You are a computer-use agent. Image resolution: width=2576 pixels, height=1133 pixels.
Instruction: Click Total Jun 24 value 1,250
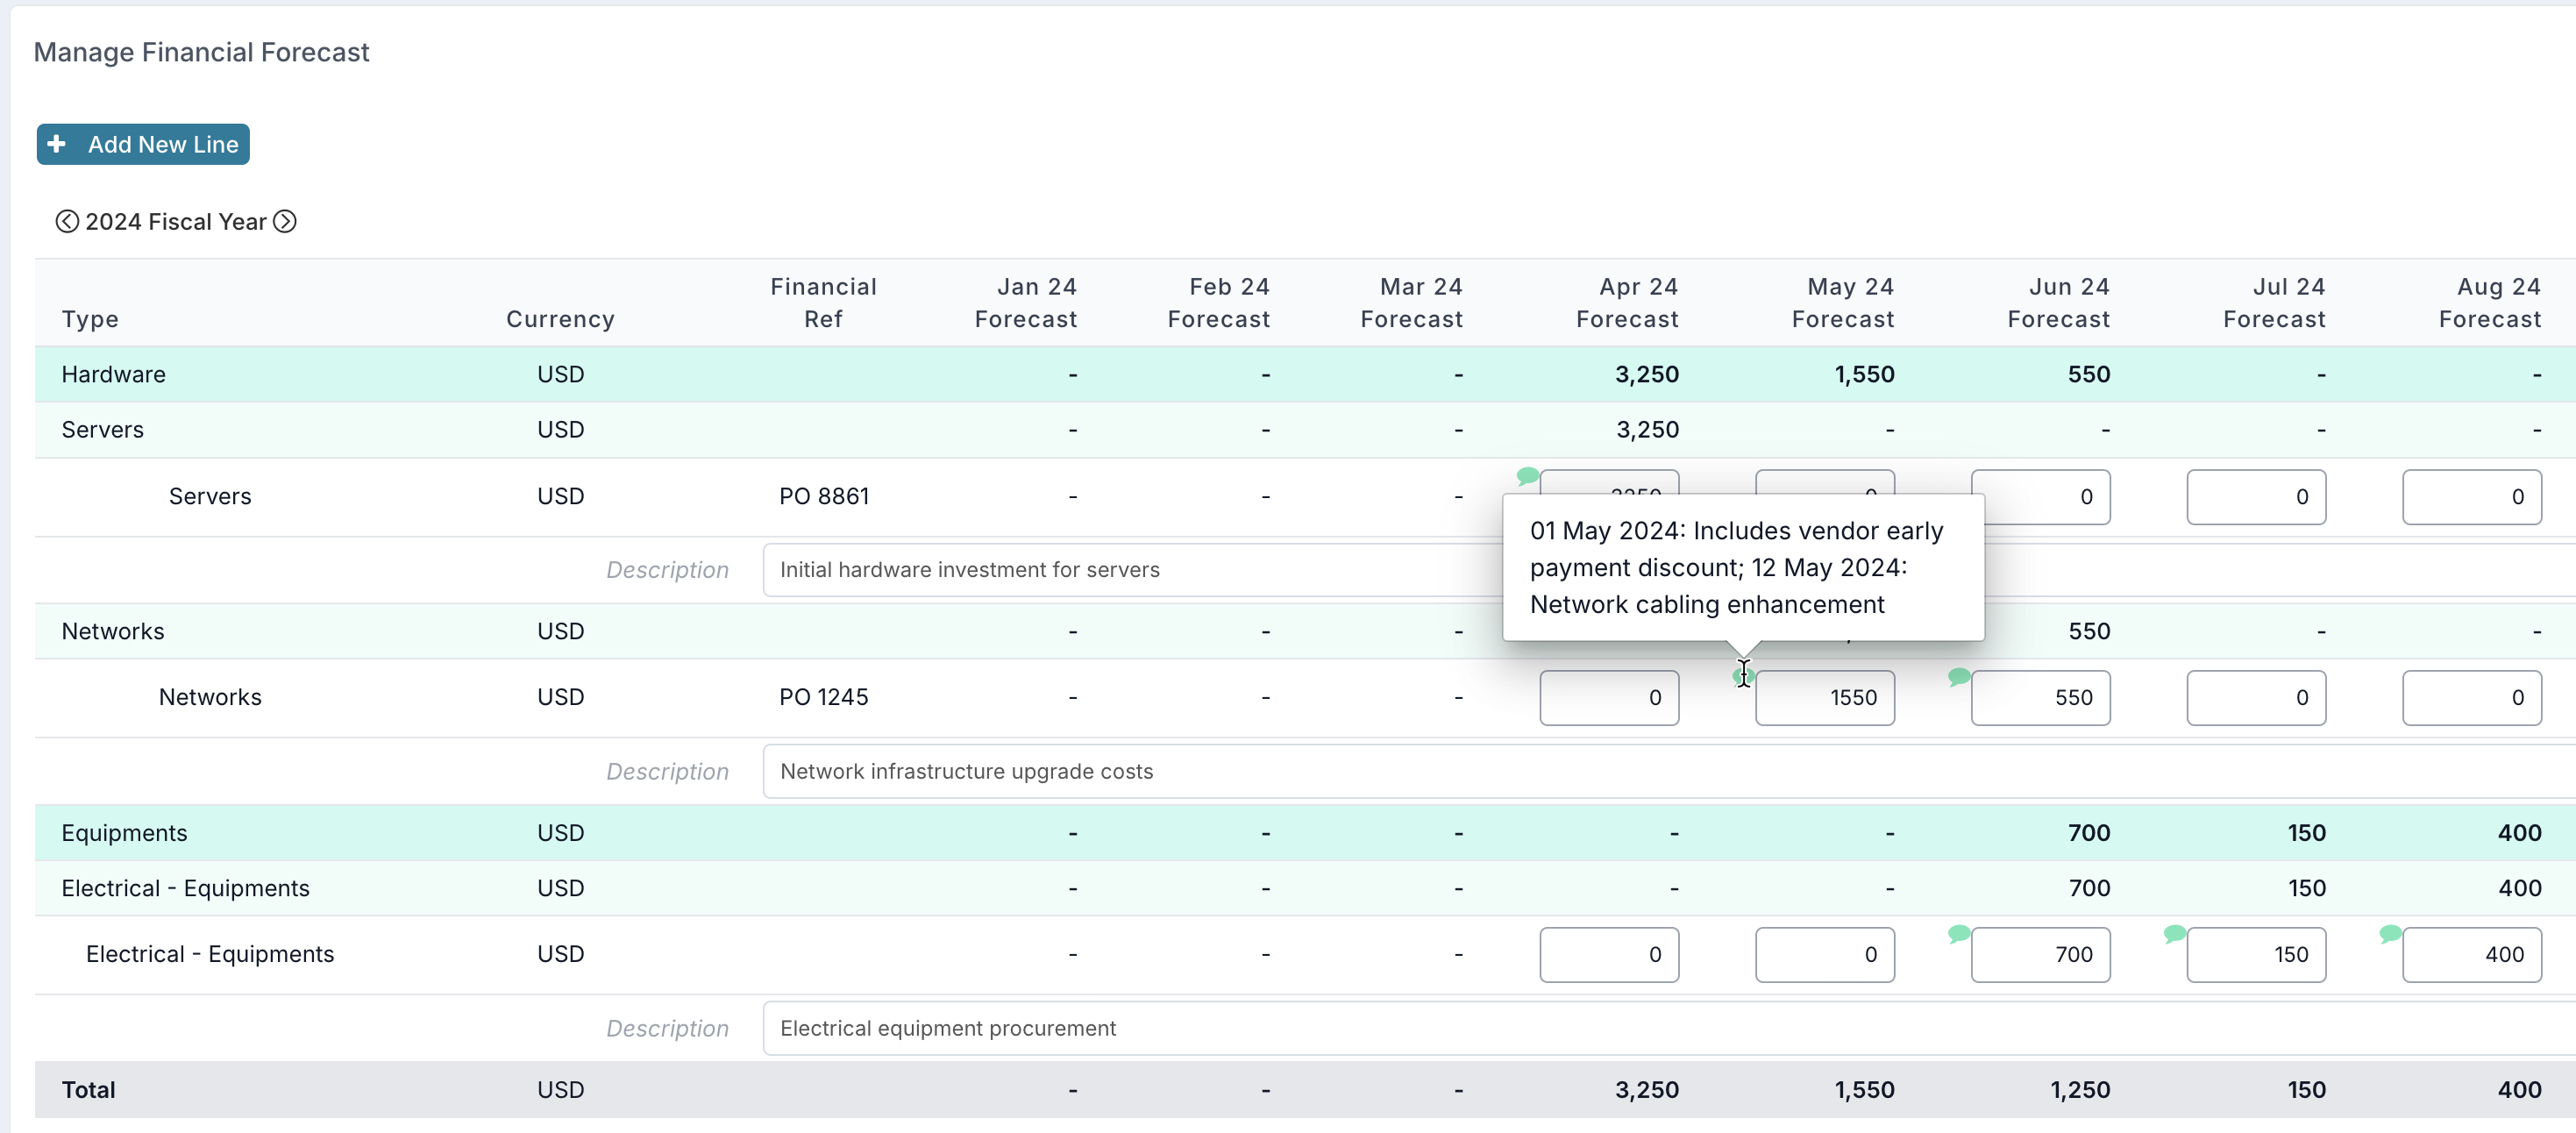click(2080, 1091)
